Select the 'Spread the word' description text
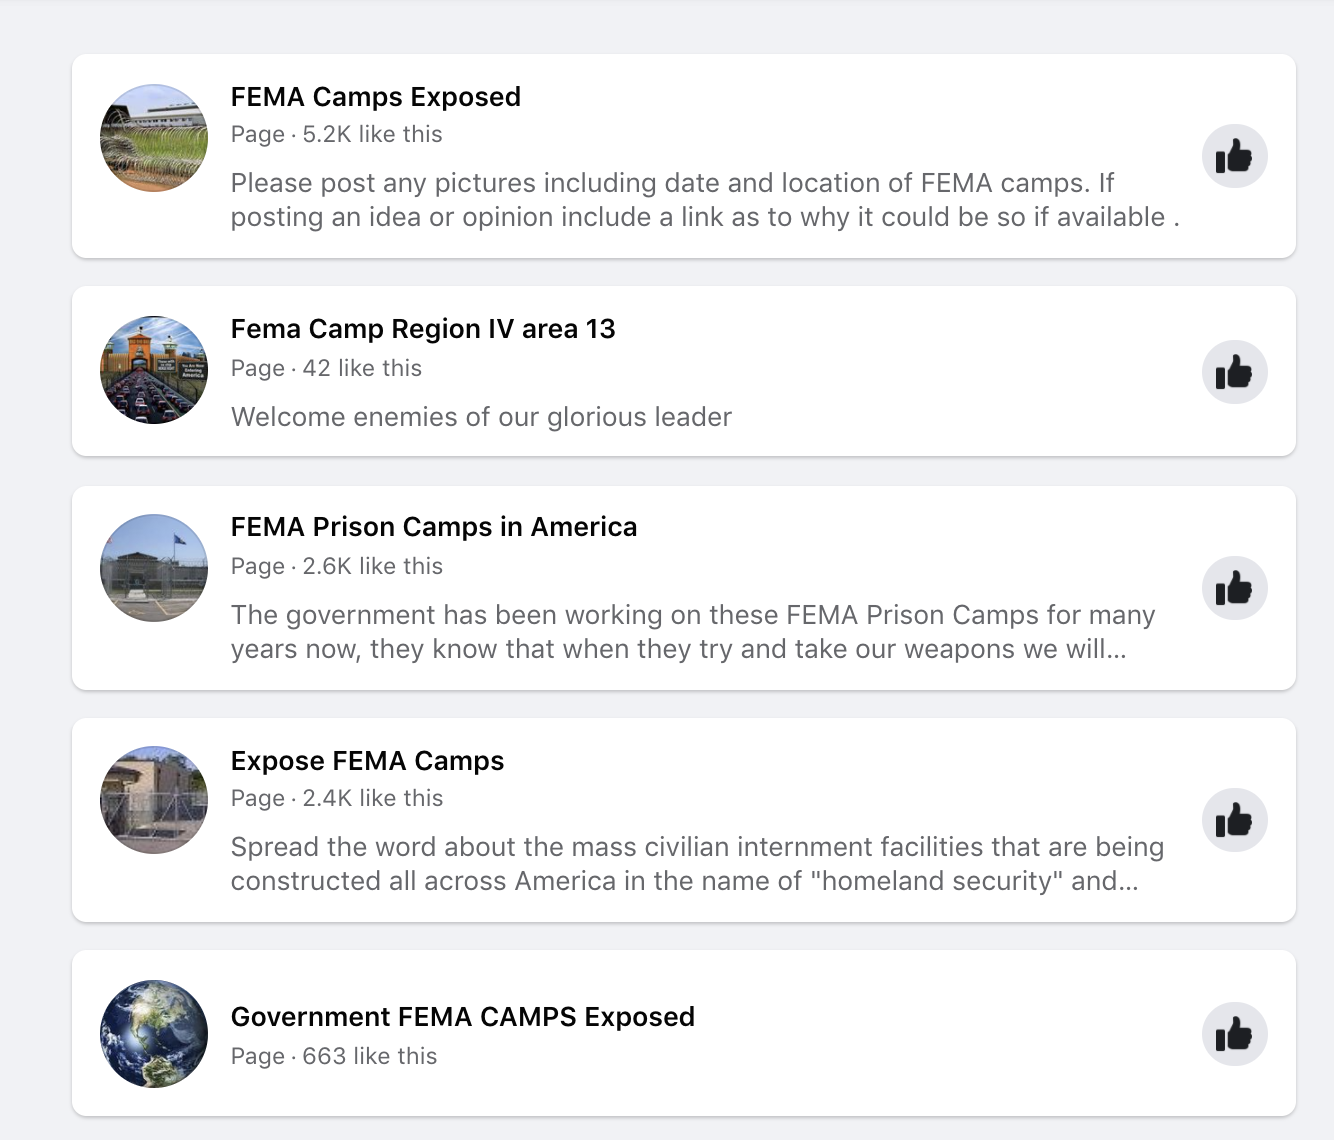Screen dimensions: 1334x1140 [x=697, y=864]
